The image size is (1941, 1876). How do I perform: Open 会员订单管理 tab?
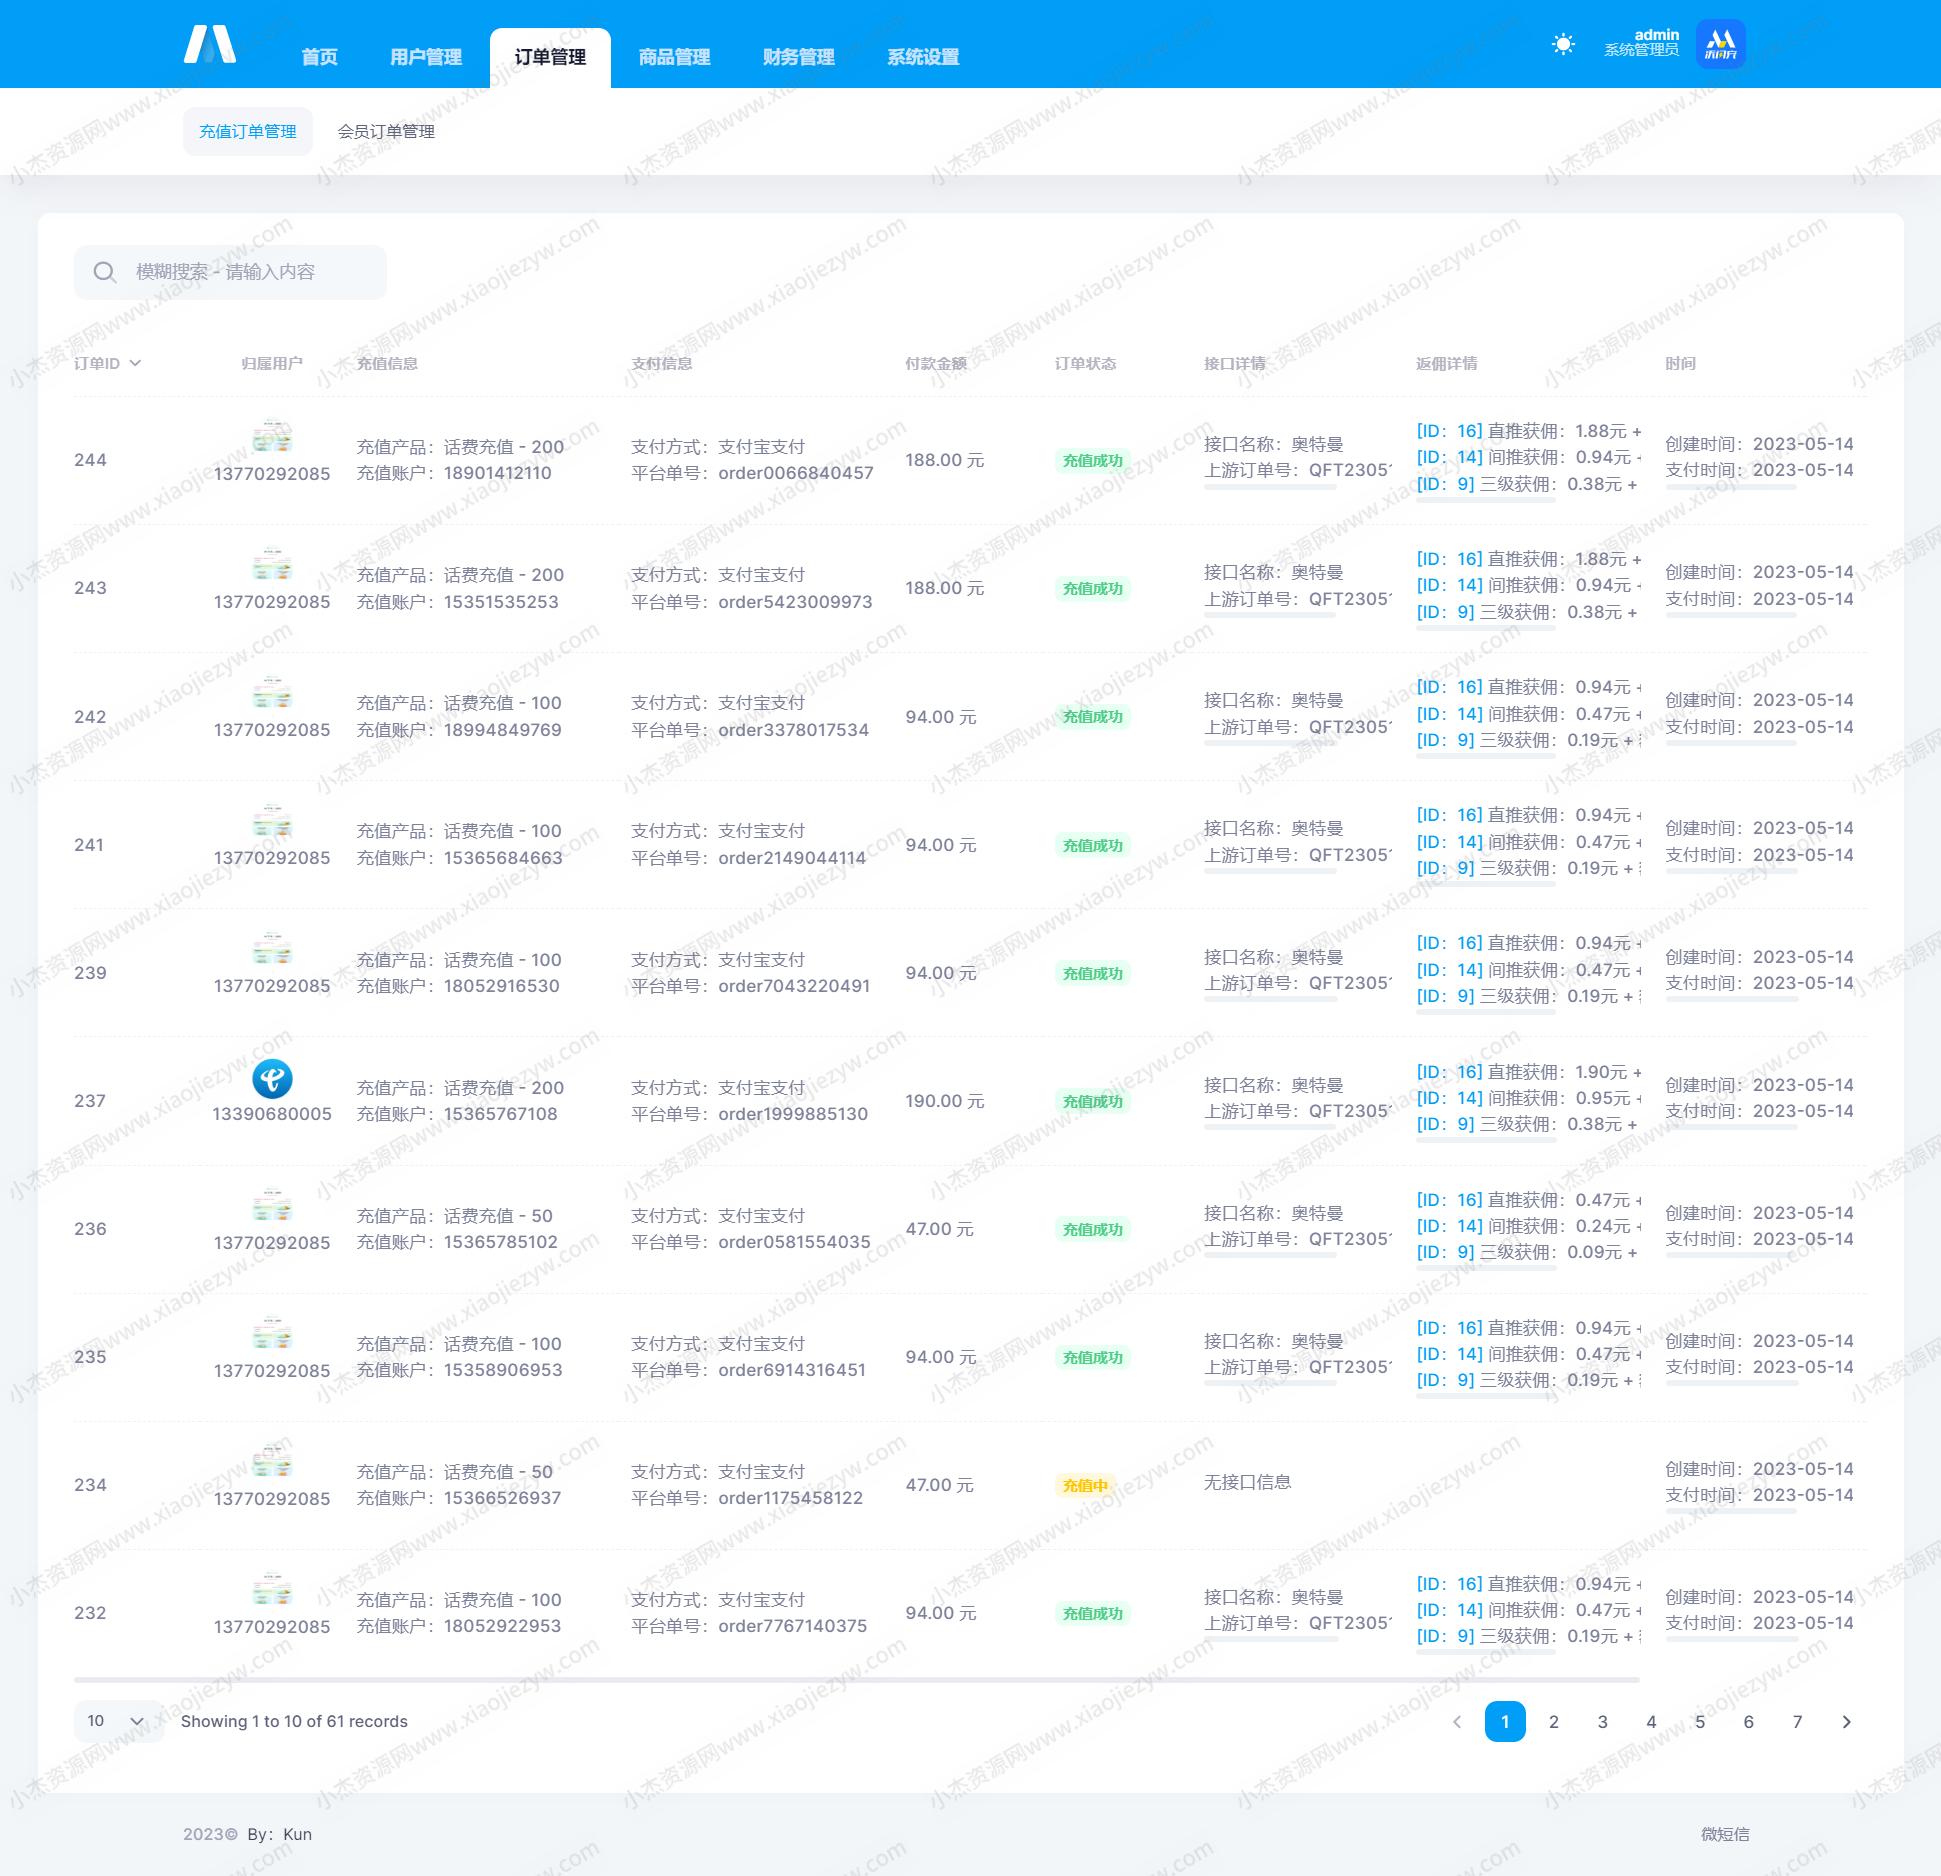[385, 132]
